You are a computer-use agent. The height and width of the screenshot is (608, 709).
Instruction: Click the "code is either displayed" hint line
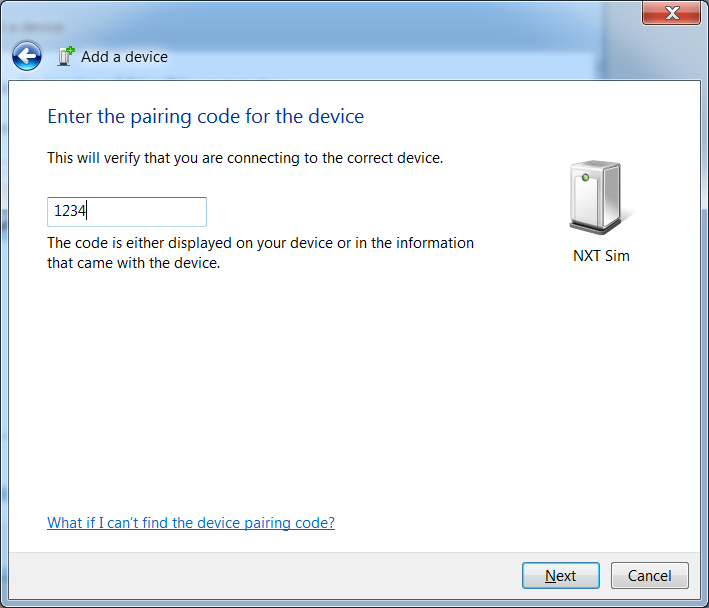point(260,243)
